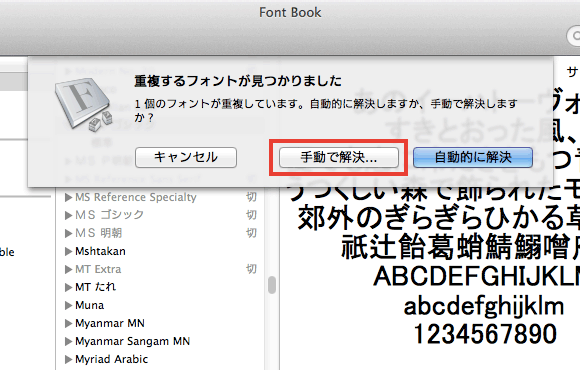580x370 pixels.
Task: Select MT Extra in font list
Action: tap(98, 269)
